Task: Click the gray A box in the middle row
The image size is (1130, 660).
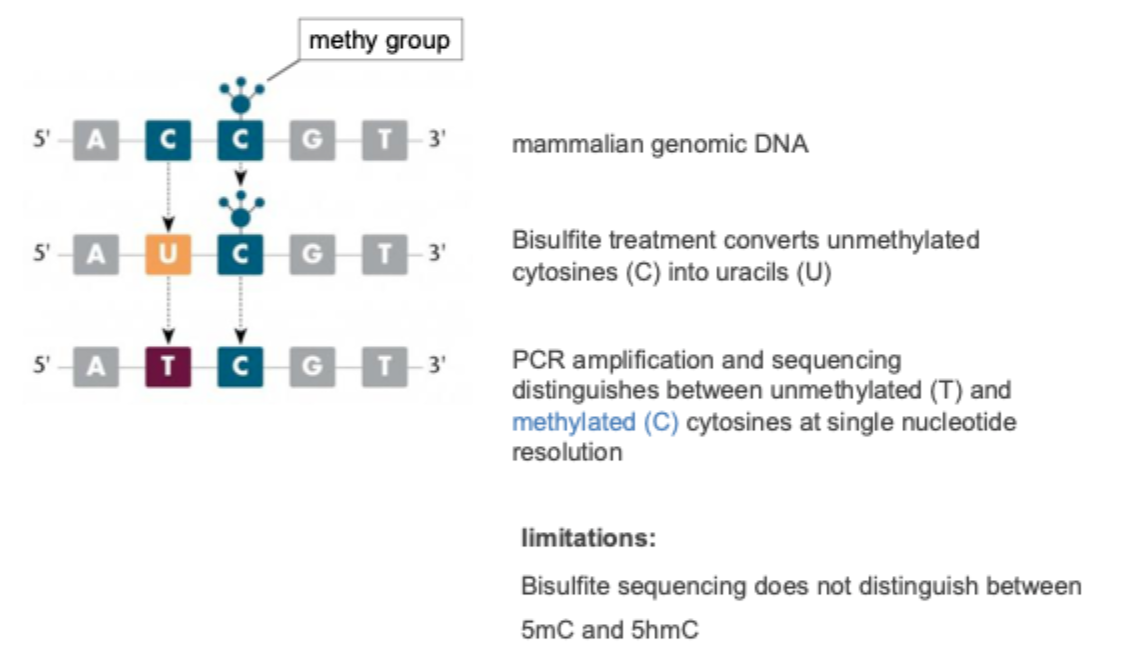Action: coord(96,254)
